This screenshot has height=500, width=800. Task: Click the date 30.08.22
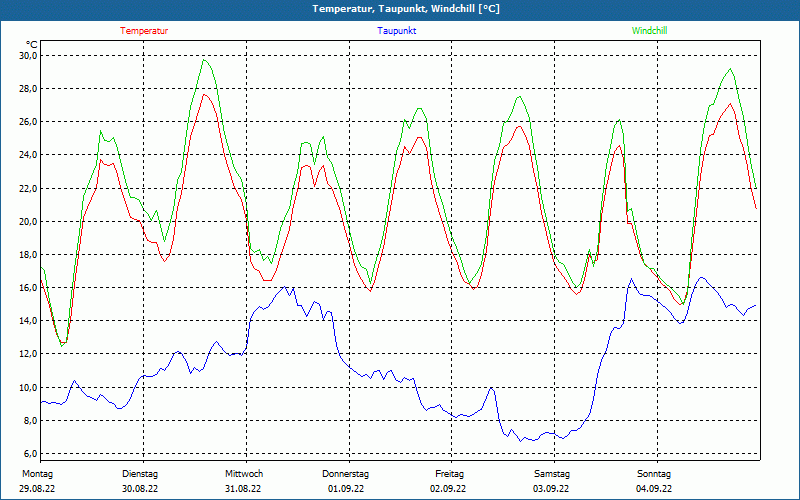(140, 489)
